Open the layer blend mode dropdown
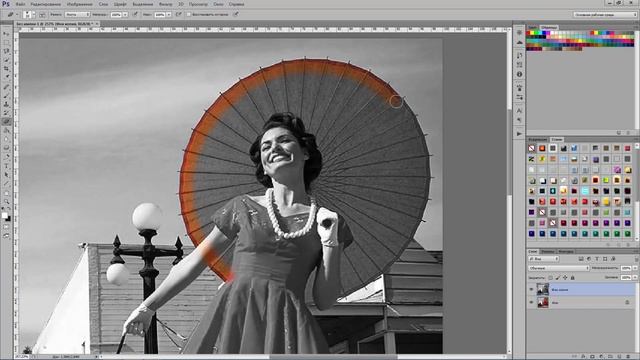Viewport: 640px width, 360px height. (559, 268)
